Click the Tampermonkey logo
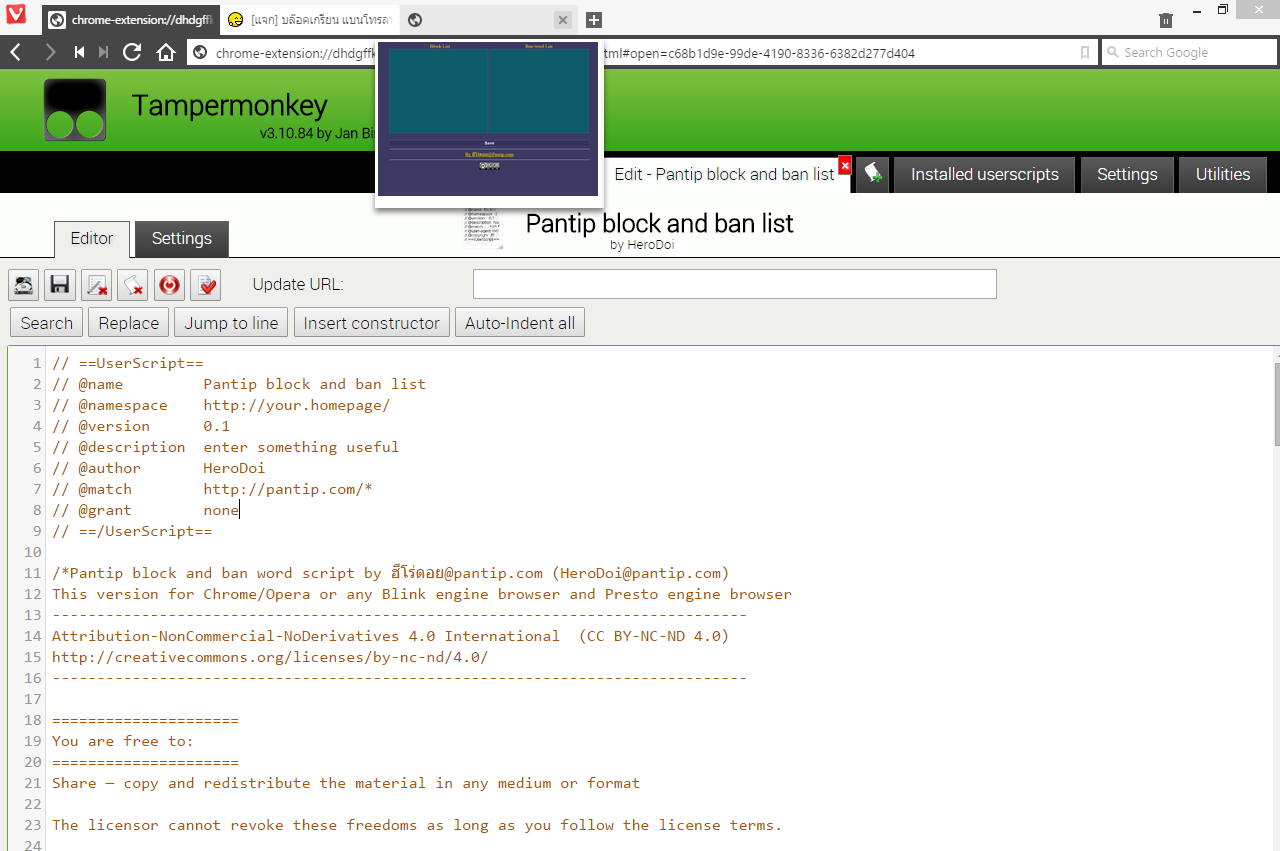This screenshot has width=1280, height=851. tap(75, 110)
